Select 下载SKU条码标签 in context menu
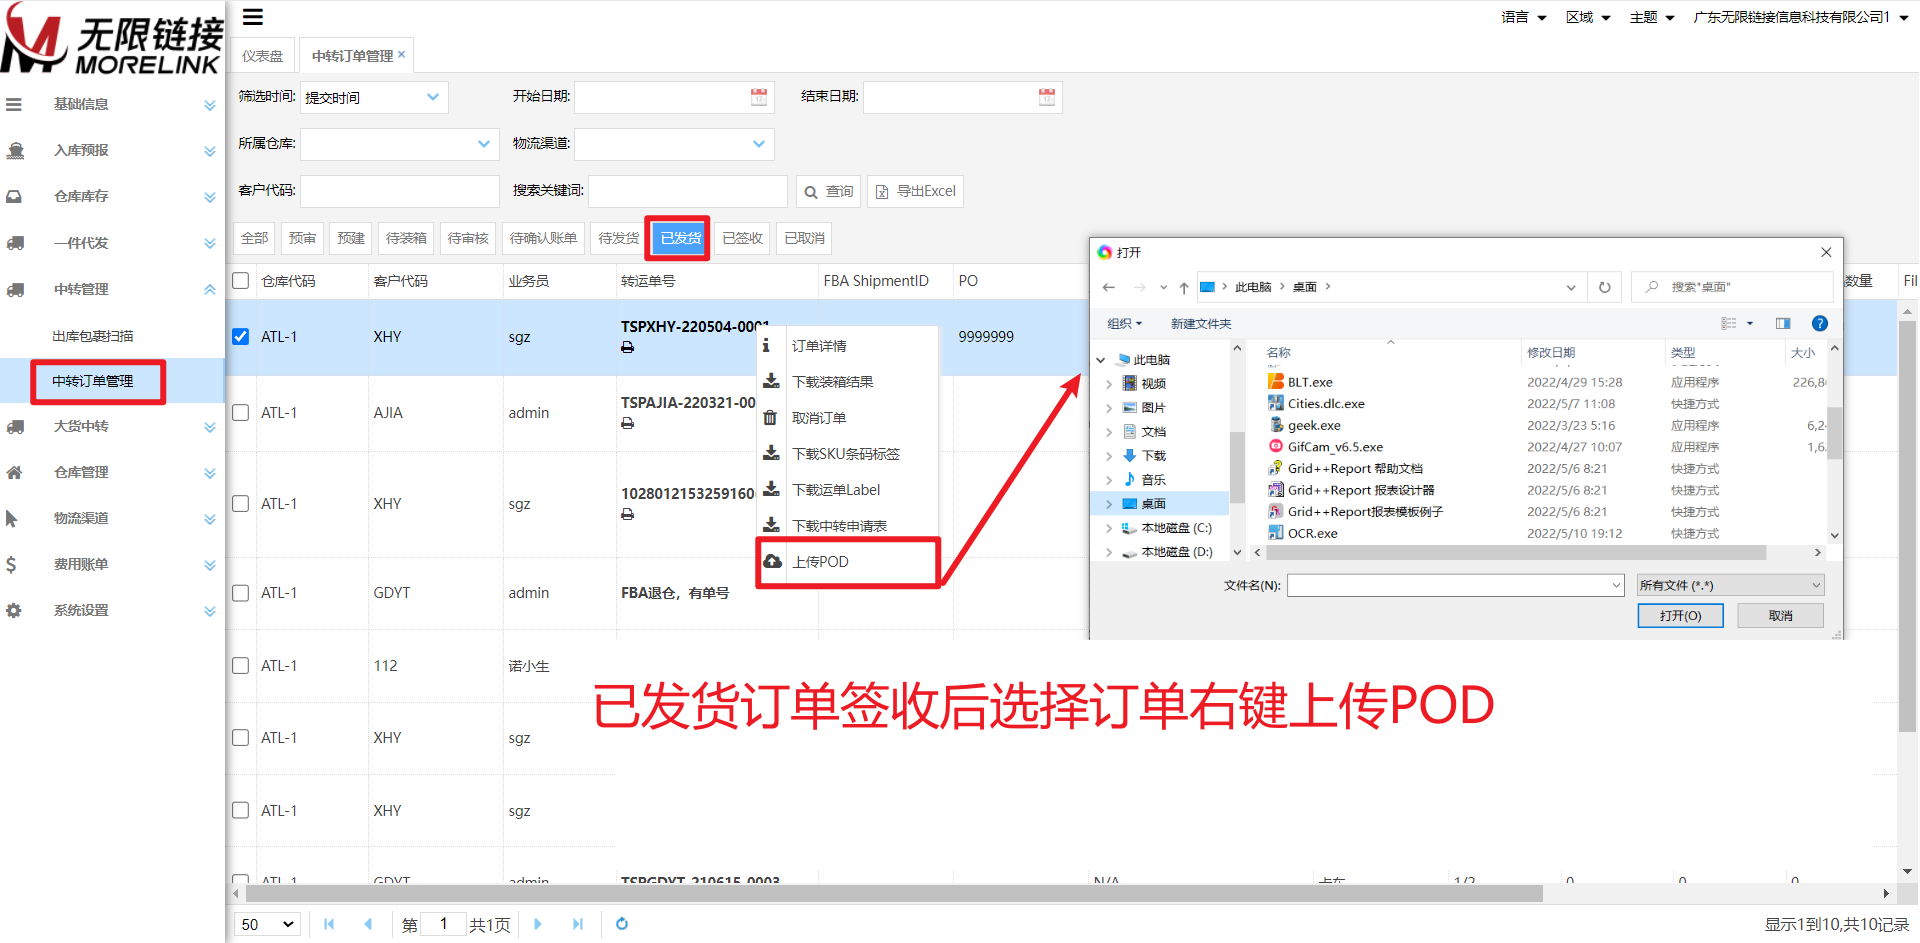Screen dimensions: 1920x943 click(847, 453)
